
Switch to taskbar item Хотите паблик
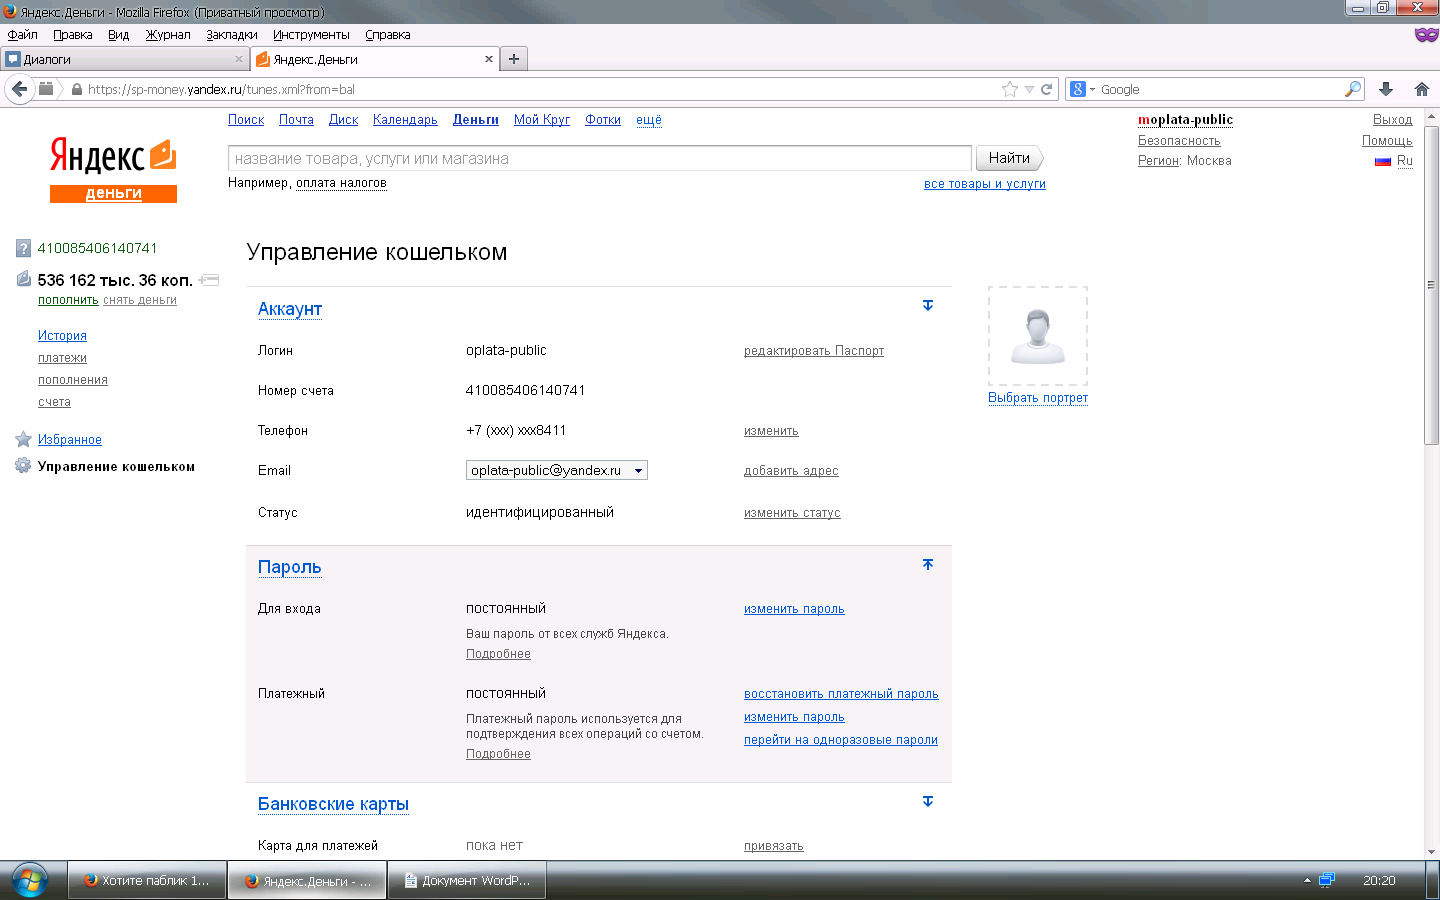coord(147,881)
